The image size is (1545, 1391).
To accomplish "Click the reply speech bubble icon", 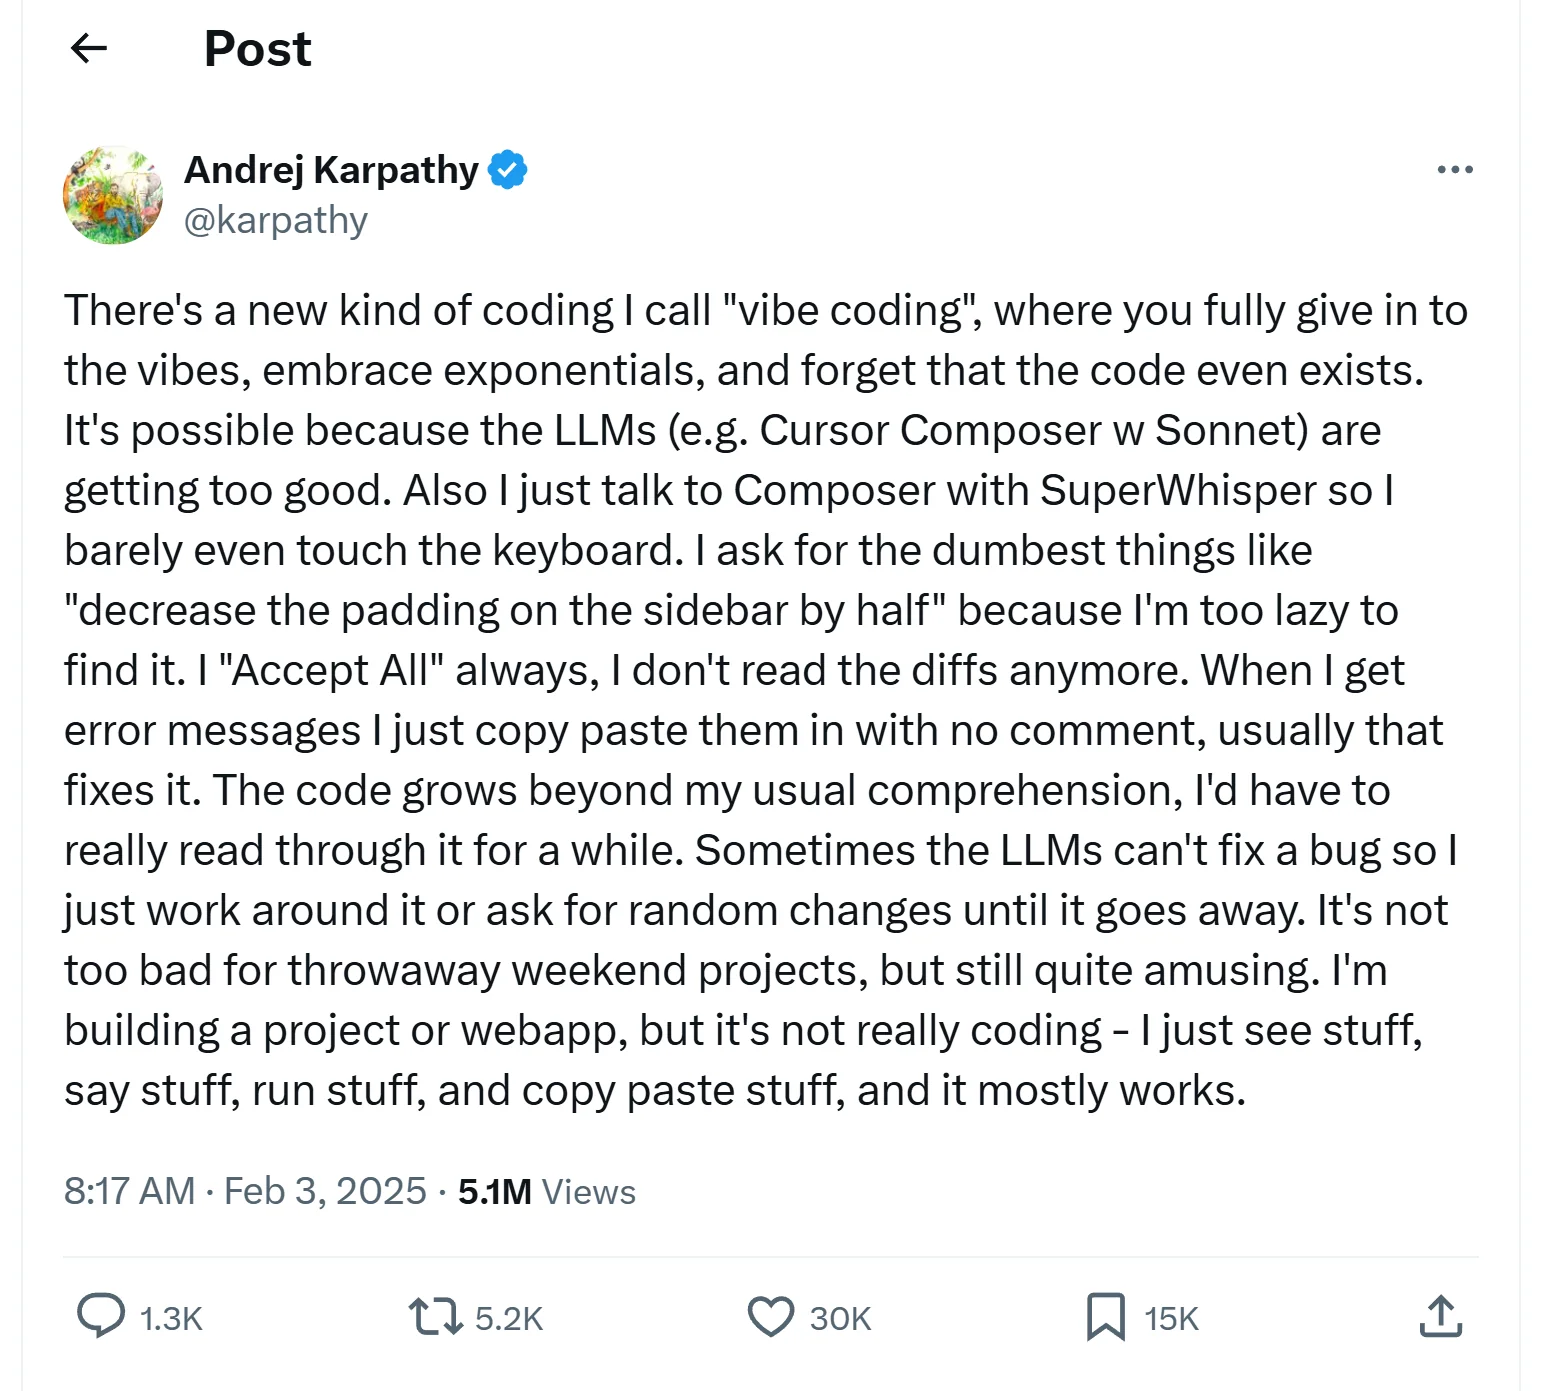I will (101, 1316).
